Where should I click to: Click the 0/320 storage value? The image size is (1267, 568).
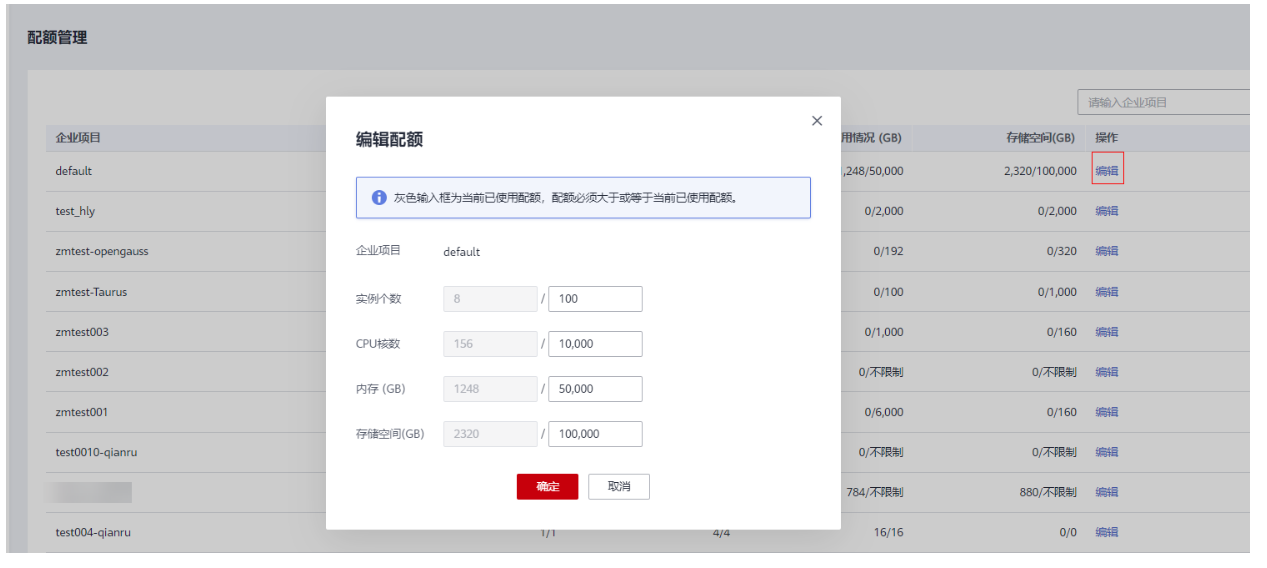tap(1062, 251)
